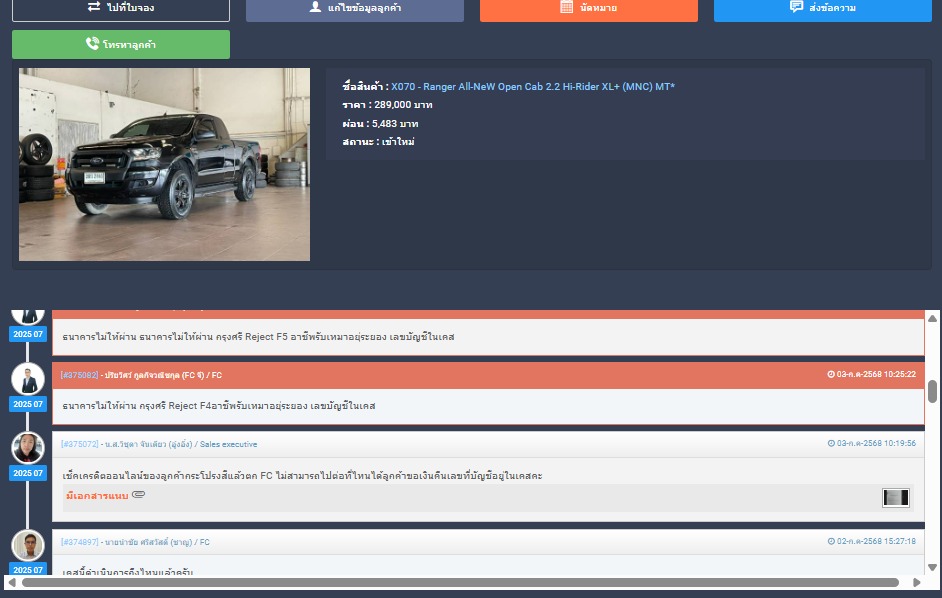The width and height of the screenshot is (942, 598).
Task: Click the 2025 07 marker beside #375072
Action: tap(28, 473)
